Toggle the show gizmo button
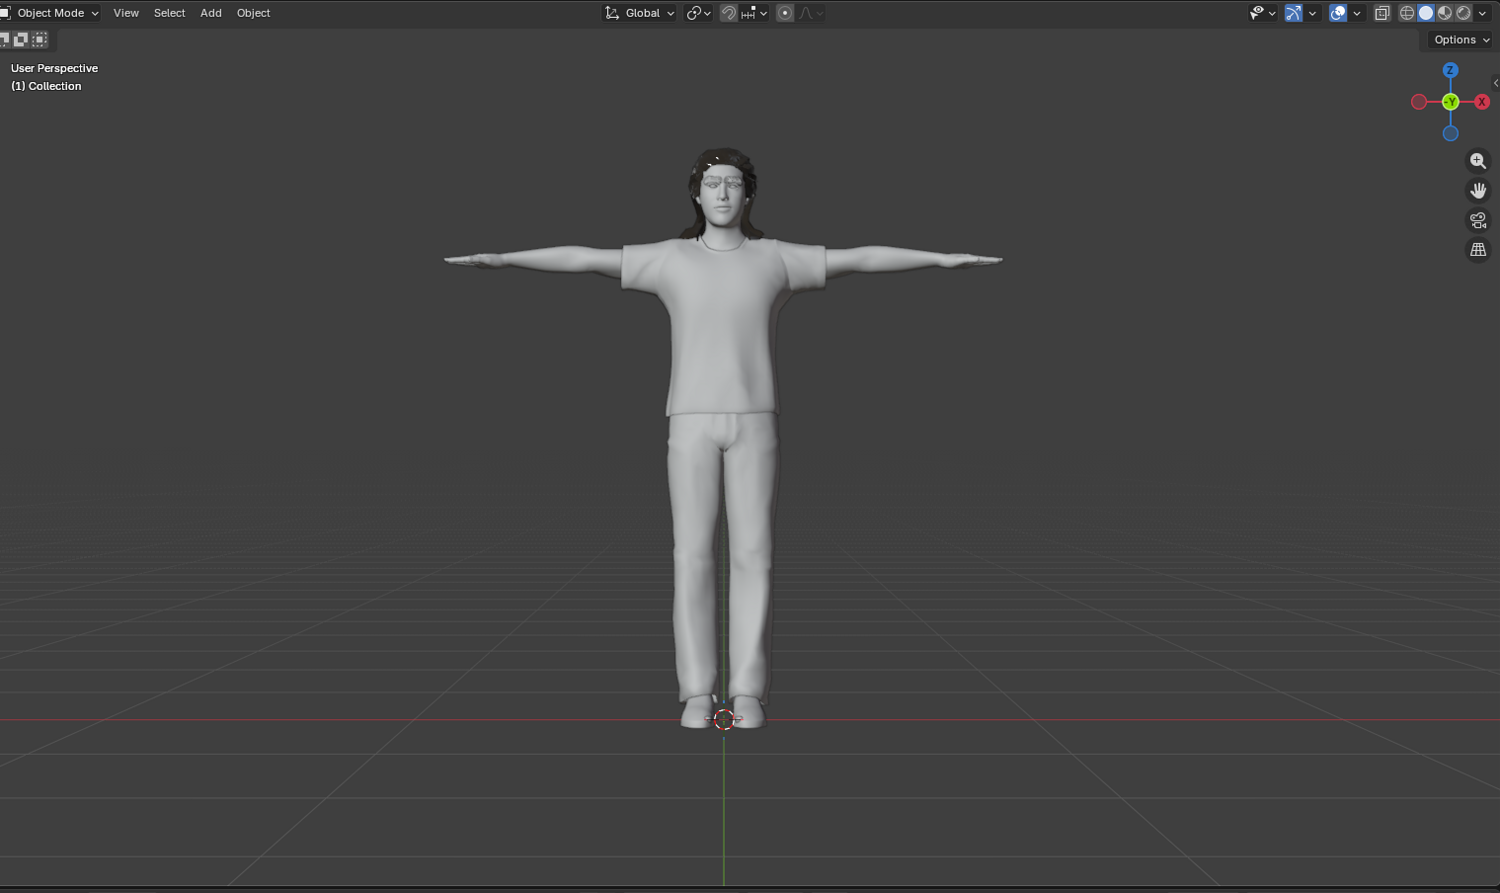The height and width of the screenshot is (893, 1500). pos(1294,13)
